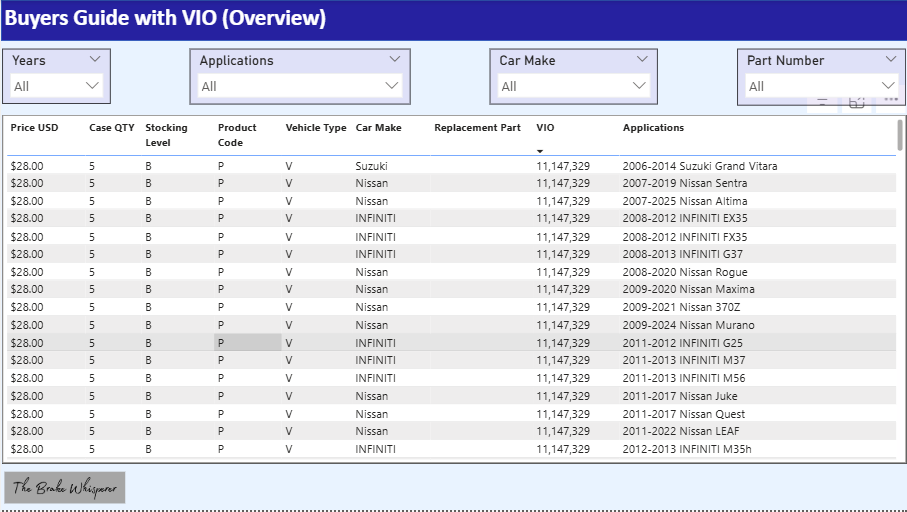Select '2009-2020 Nissan Maxima' cell

click(688, 289)
